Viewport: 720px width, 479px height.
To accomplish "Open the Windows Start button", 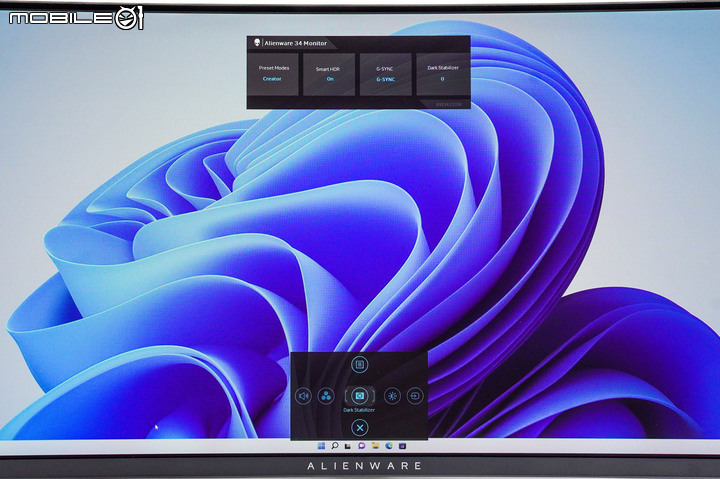I will point(321,446).
